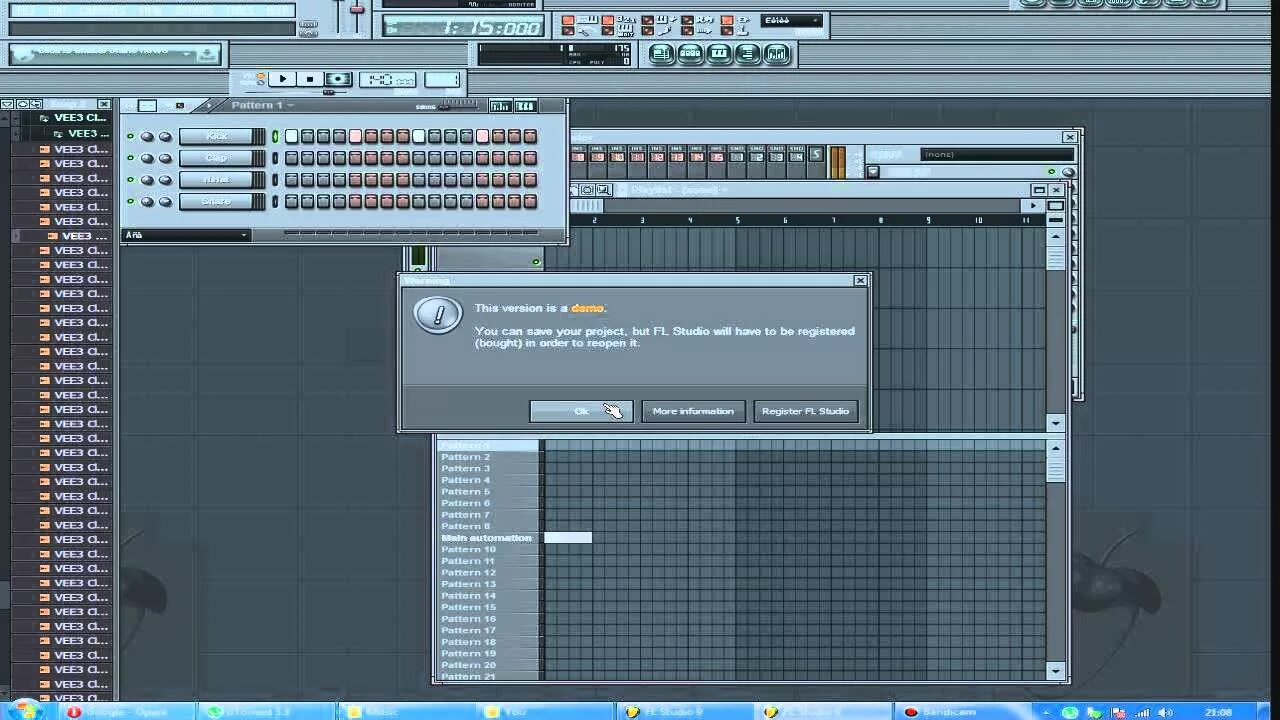Click the Windows Start button
This screenshot has height=720, width=1280.
coord(26,711)
